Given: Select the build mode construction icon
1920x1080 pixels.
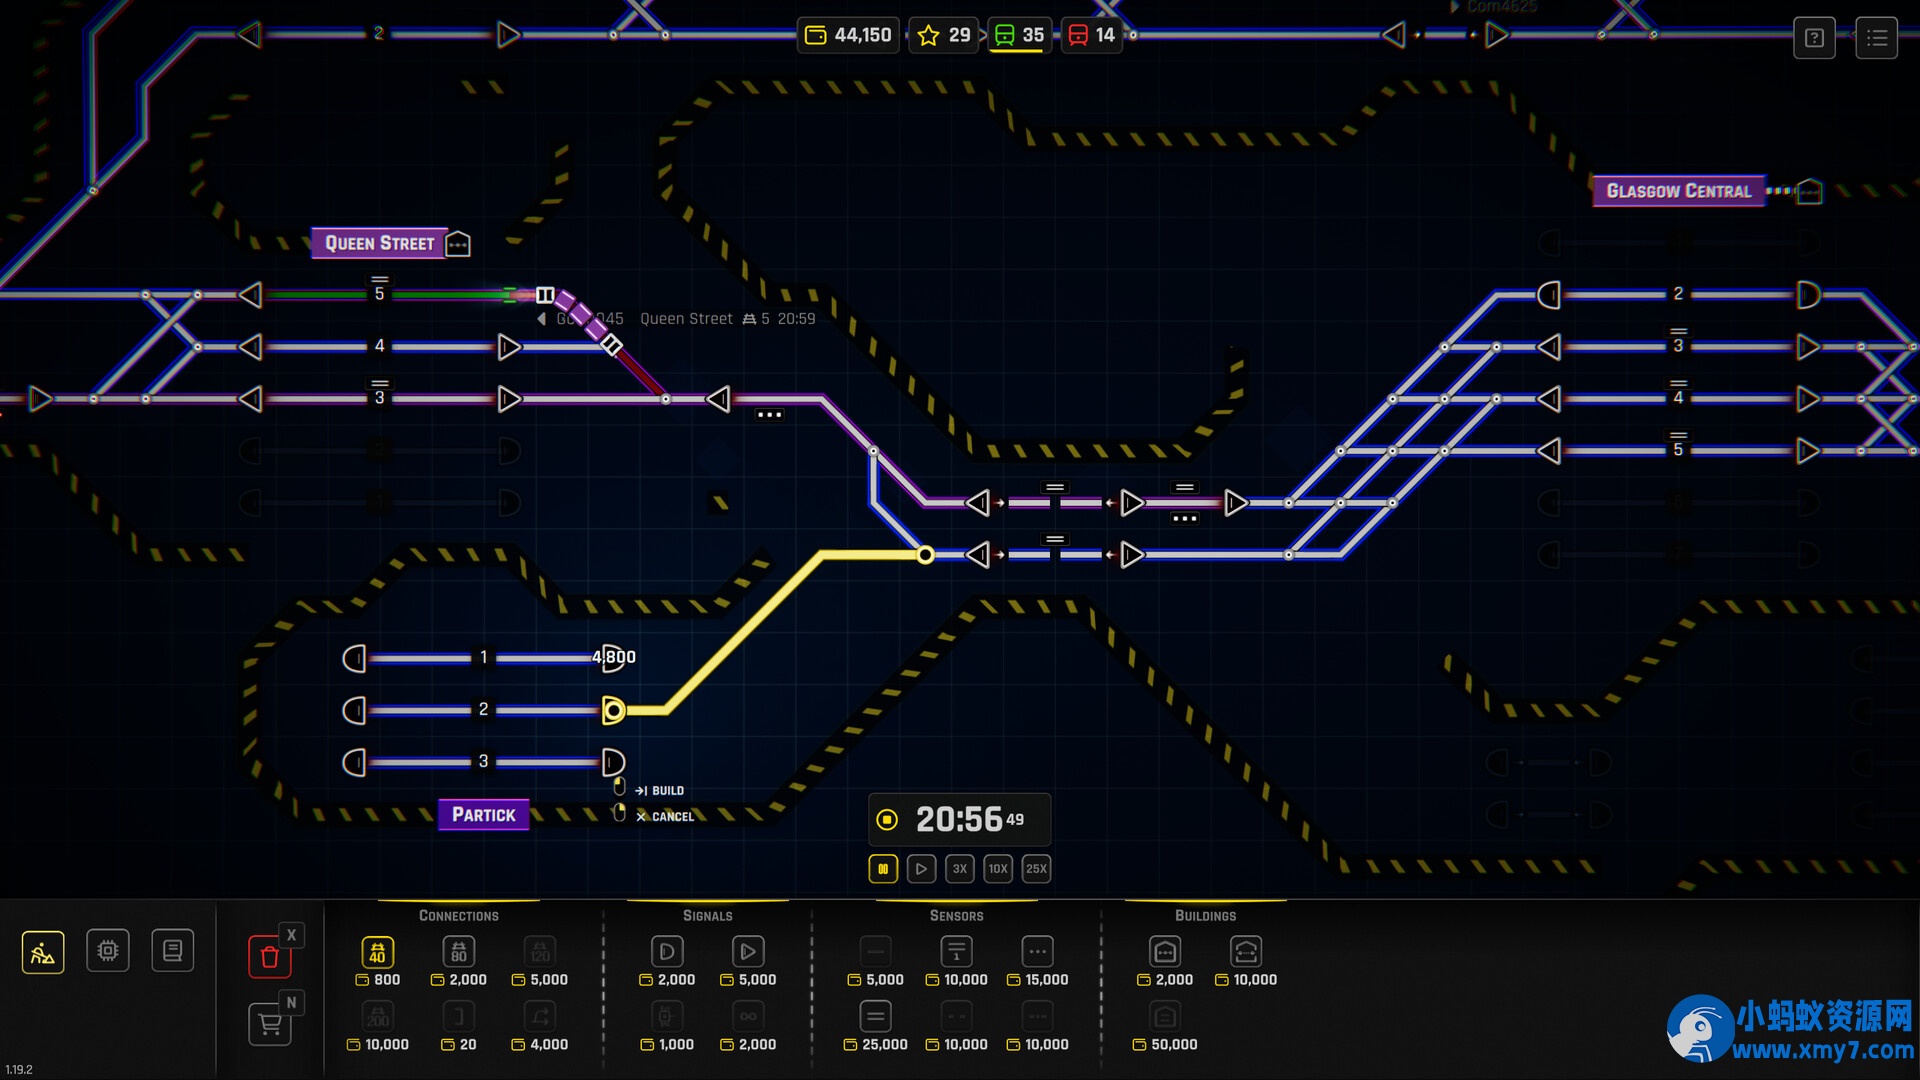Looking at the screenshot, I should (43, 952).
